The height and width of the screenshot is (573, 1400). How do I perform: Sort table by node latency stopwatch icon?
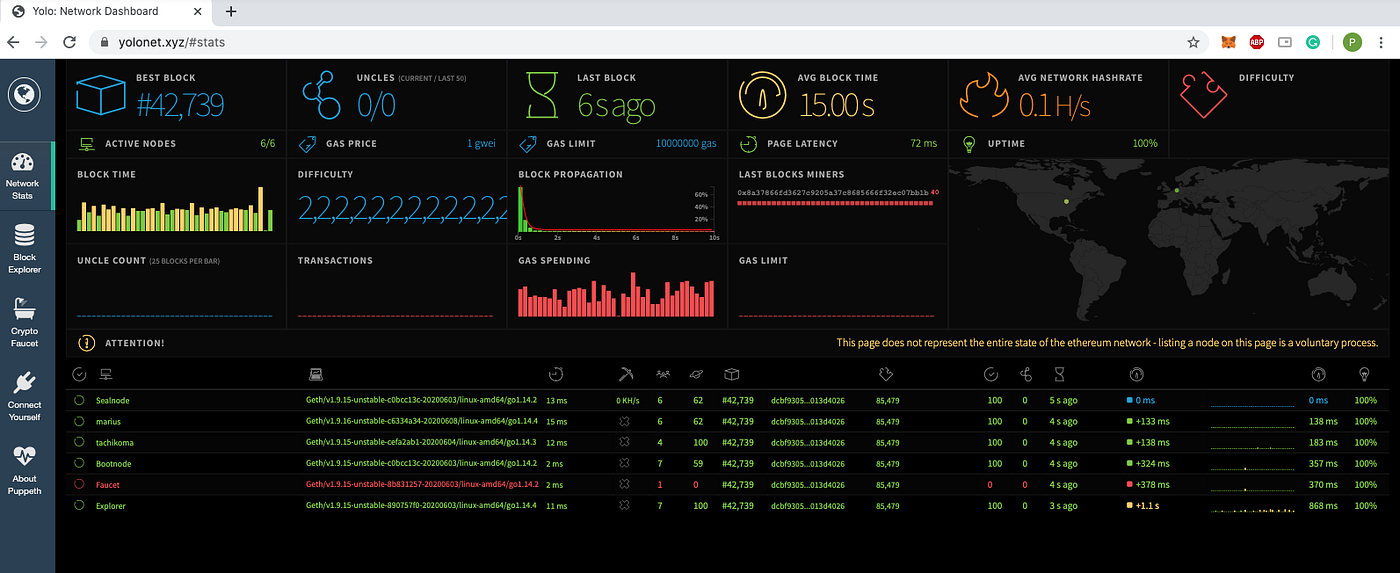tap(556, 375)
